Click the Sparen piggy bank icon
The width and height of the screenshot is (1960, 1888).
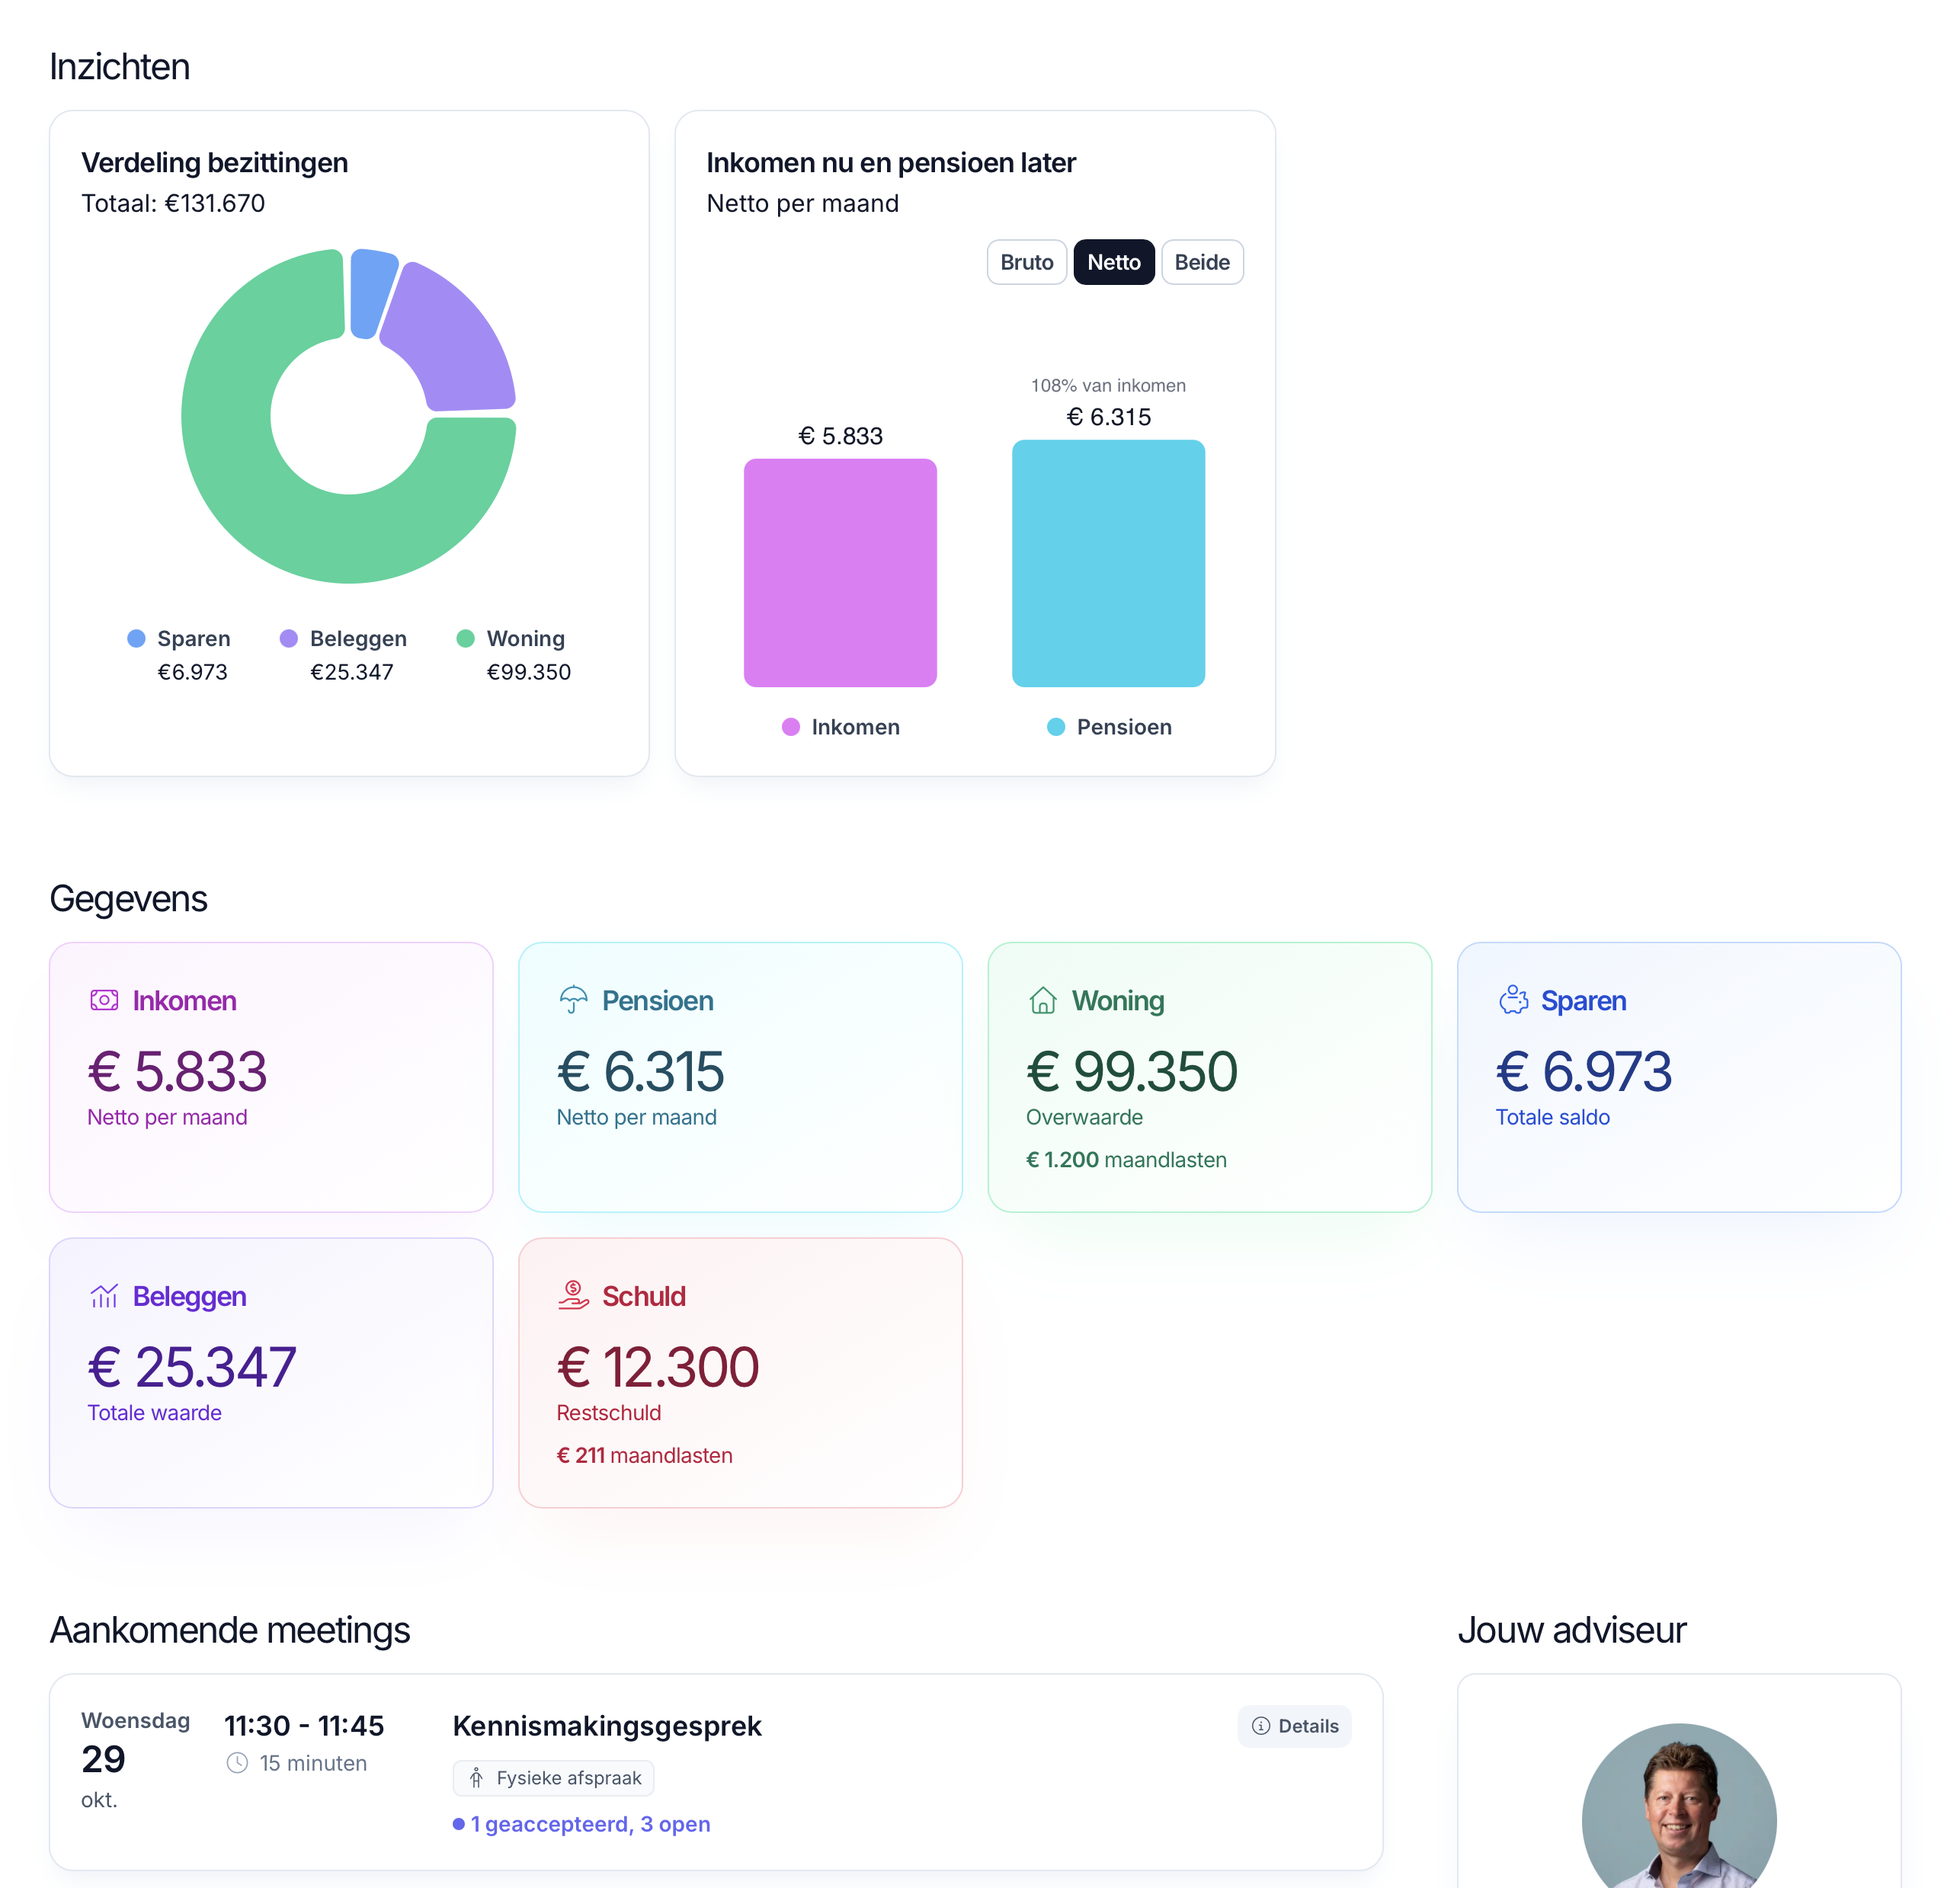click(1513, 1000)
